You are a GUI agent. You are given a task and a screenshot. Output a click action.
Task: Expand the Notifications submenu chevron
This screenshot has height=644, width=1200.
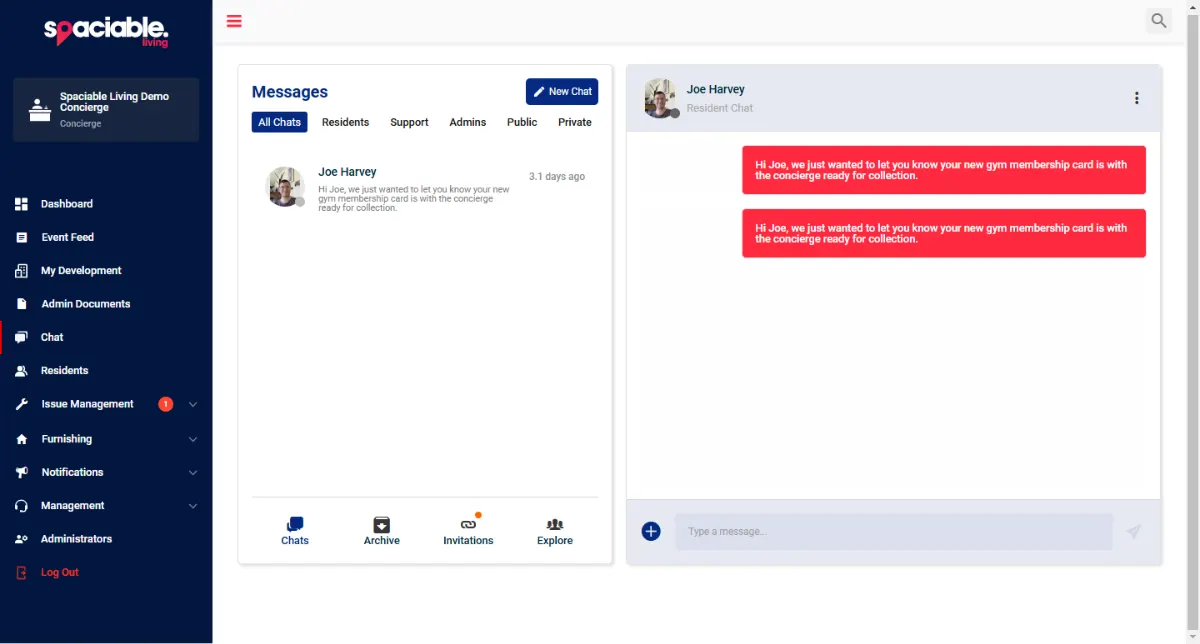pyautogui.click(x=193, y=472)
